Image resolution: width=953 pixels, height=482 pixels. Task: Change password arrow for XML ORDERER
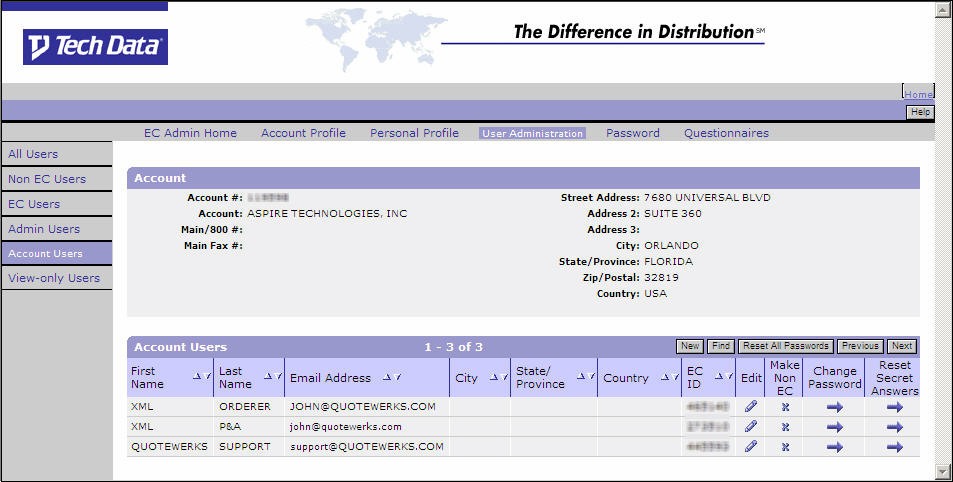pyautogui.click(x=834, y=407)
